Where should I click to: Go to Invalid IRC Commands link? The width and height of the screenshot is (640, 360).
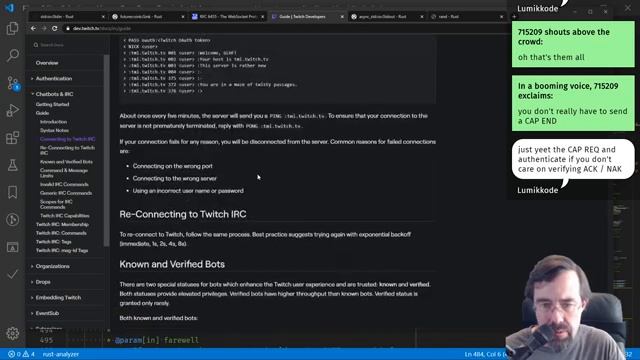click(x=64, y=184)
